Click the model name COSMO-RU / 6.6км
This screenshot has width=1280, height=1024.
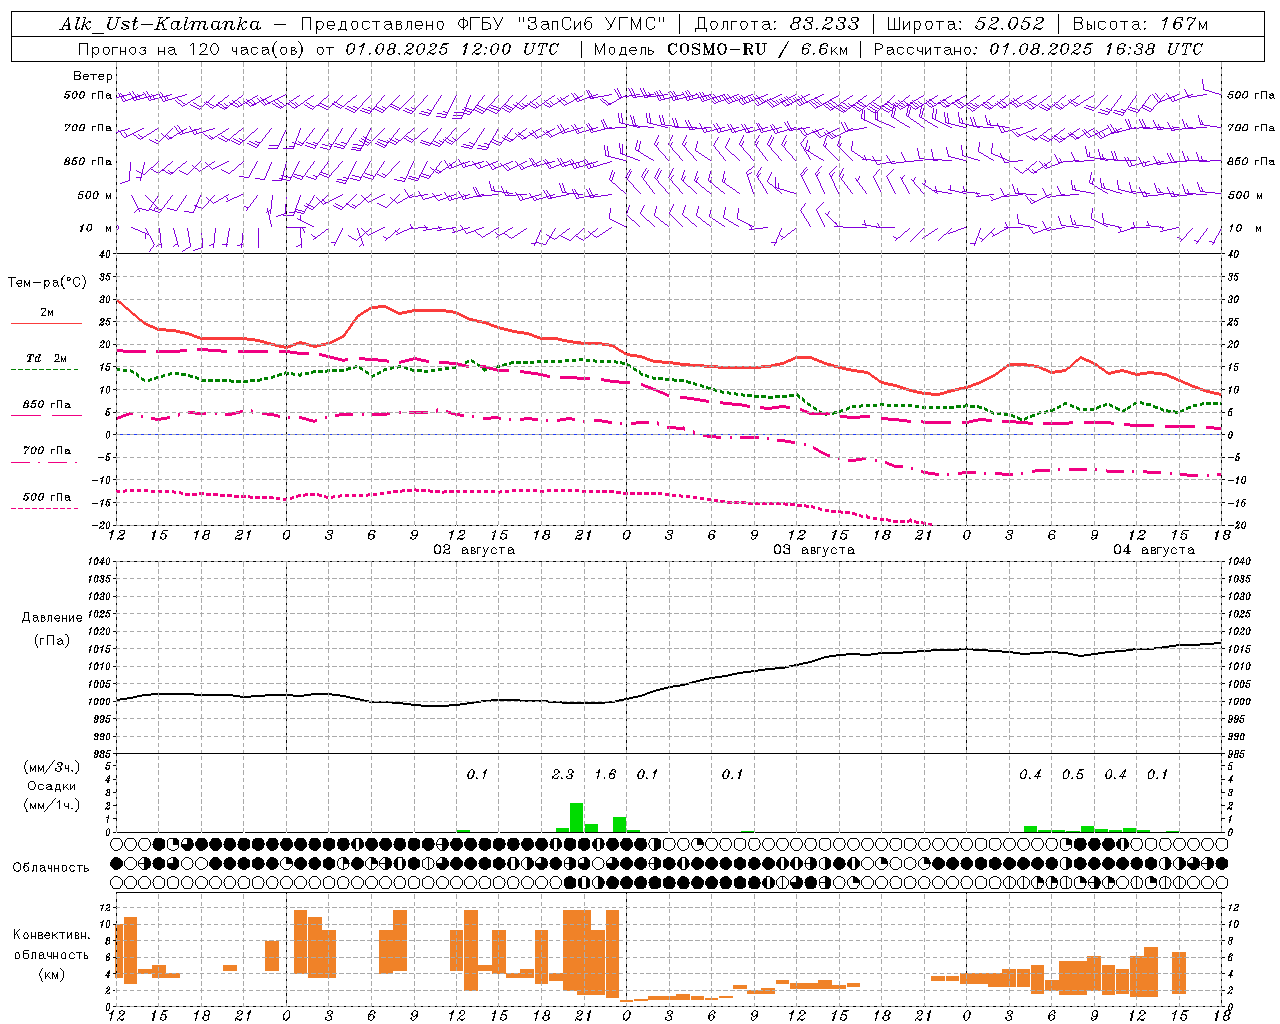point(758,49)
